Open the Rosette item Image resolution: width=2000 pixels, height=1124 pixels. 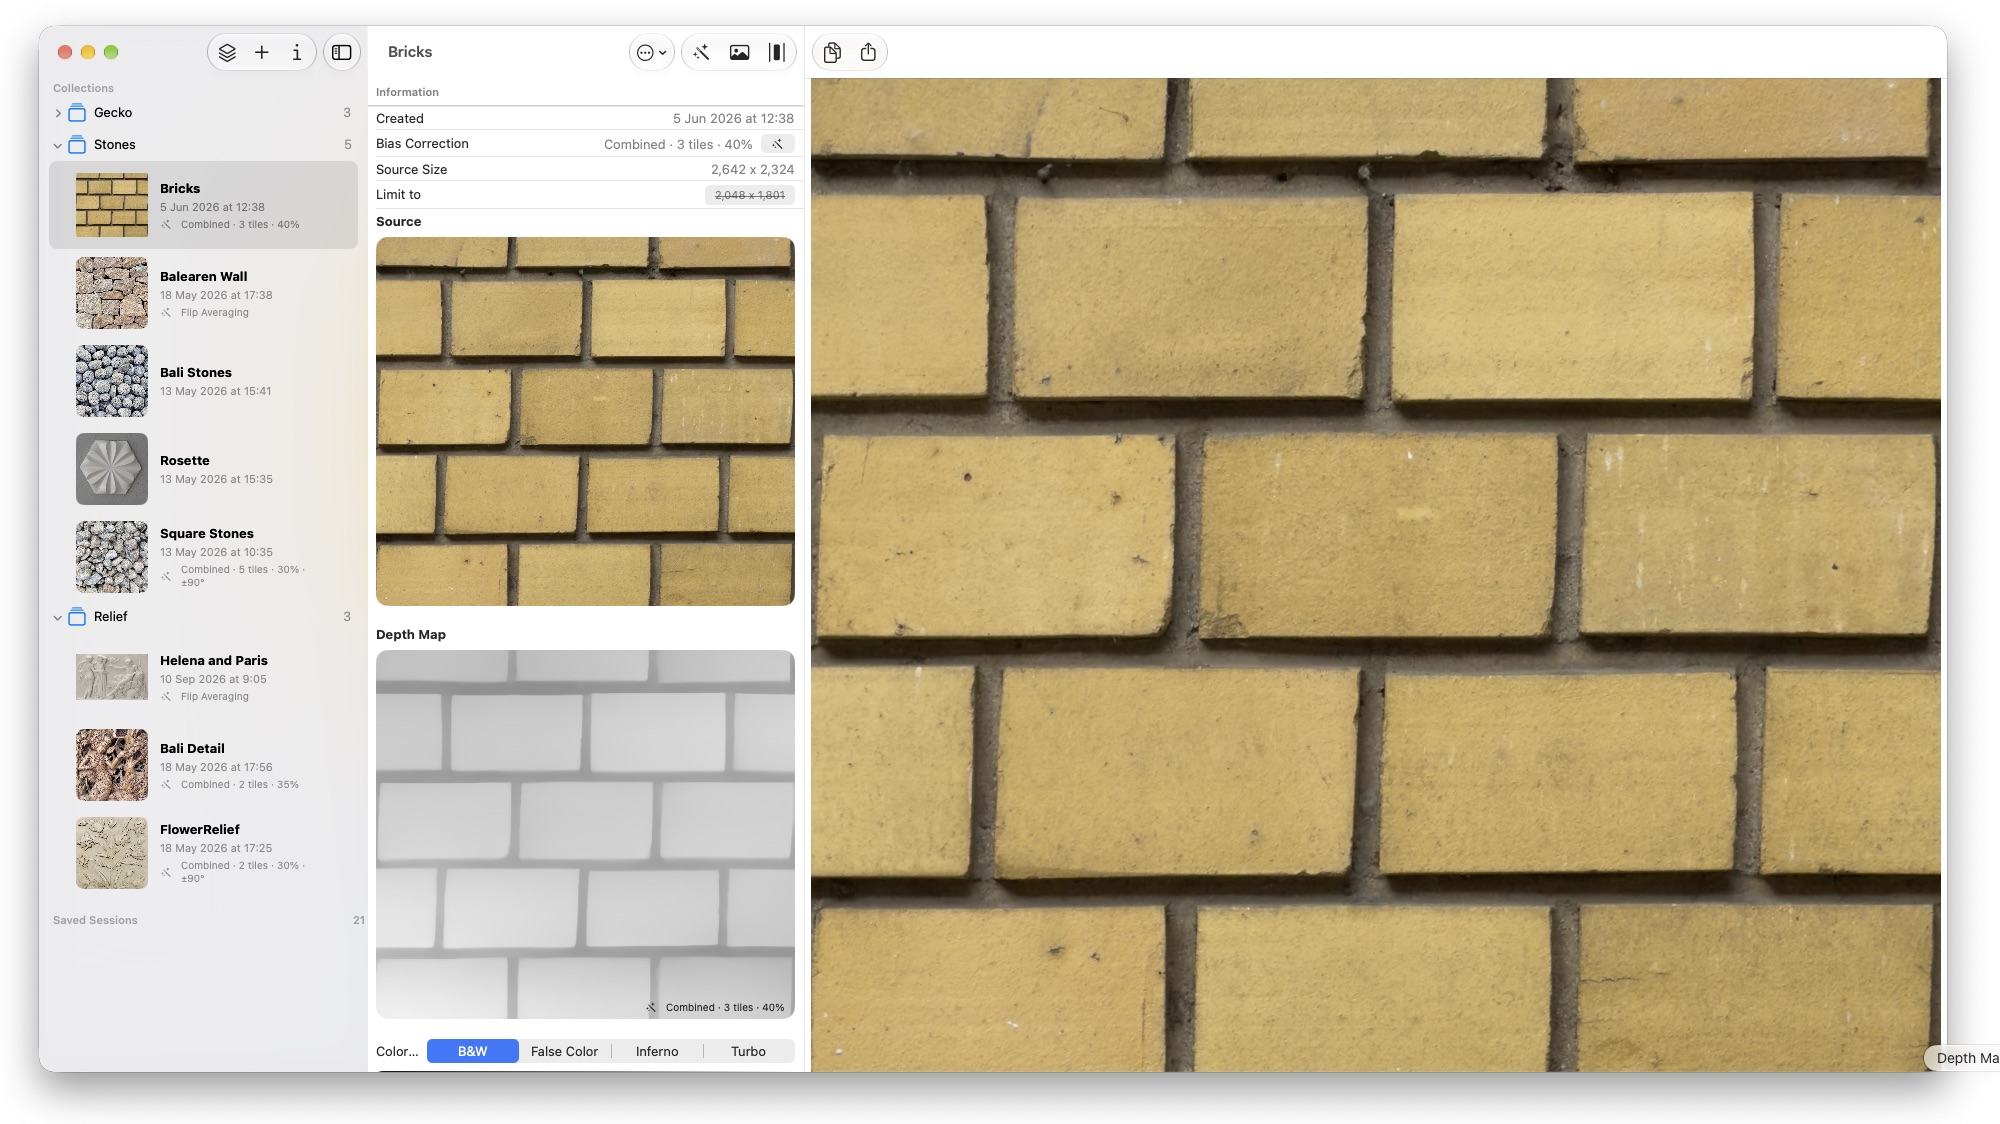tap(203, 469)
